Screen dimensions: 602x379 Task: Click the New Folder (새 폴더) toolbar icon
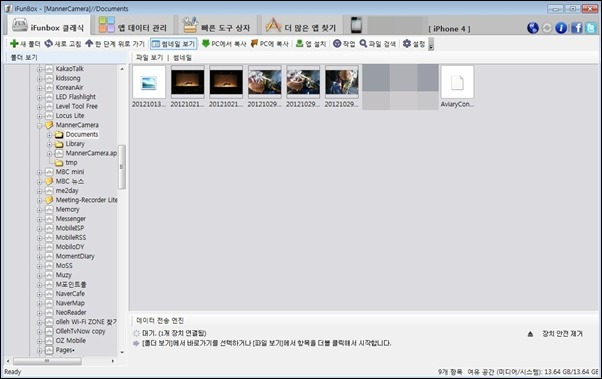coord(14,44)
